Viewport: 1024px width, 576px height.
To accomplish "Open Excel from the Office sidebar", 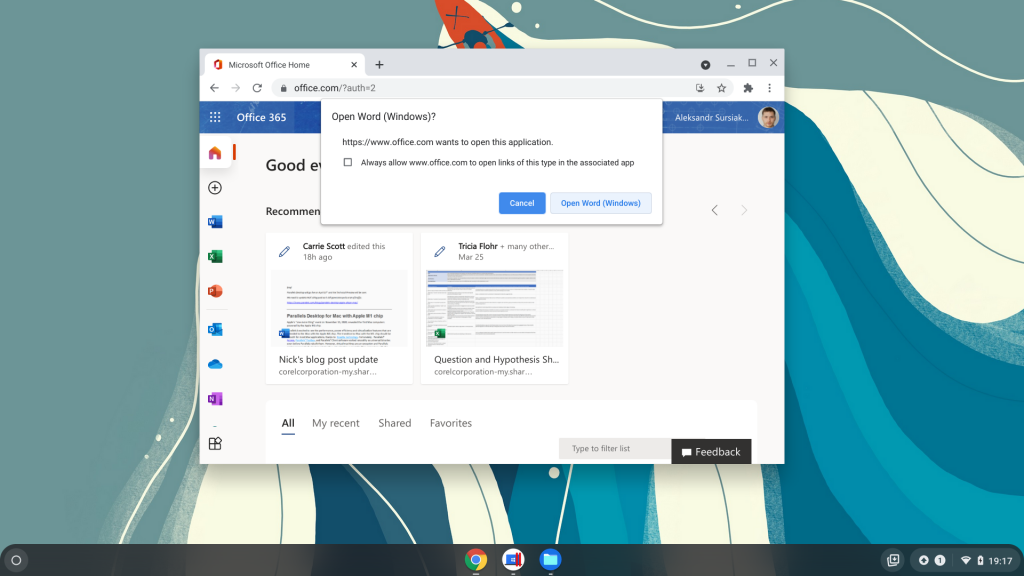I will [x=215, y=257].
